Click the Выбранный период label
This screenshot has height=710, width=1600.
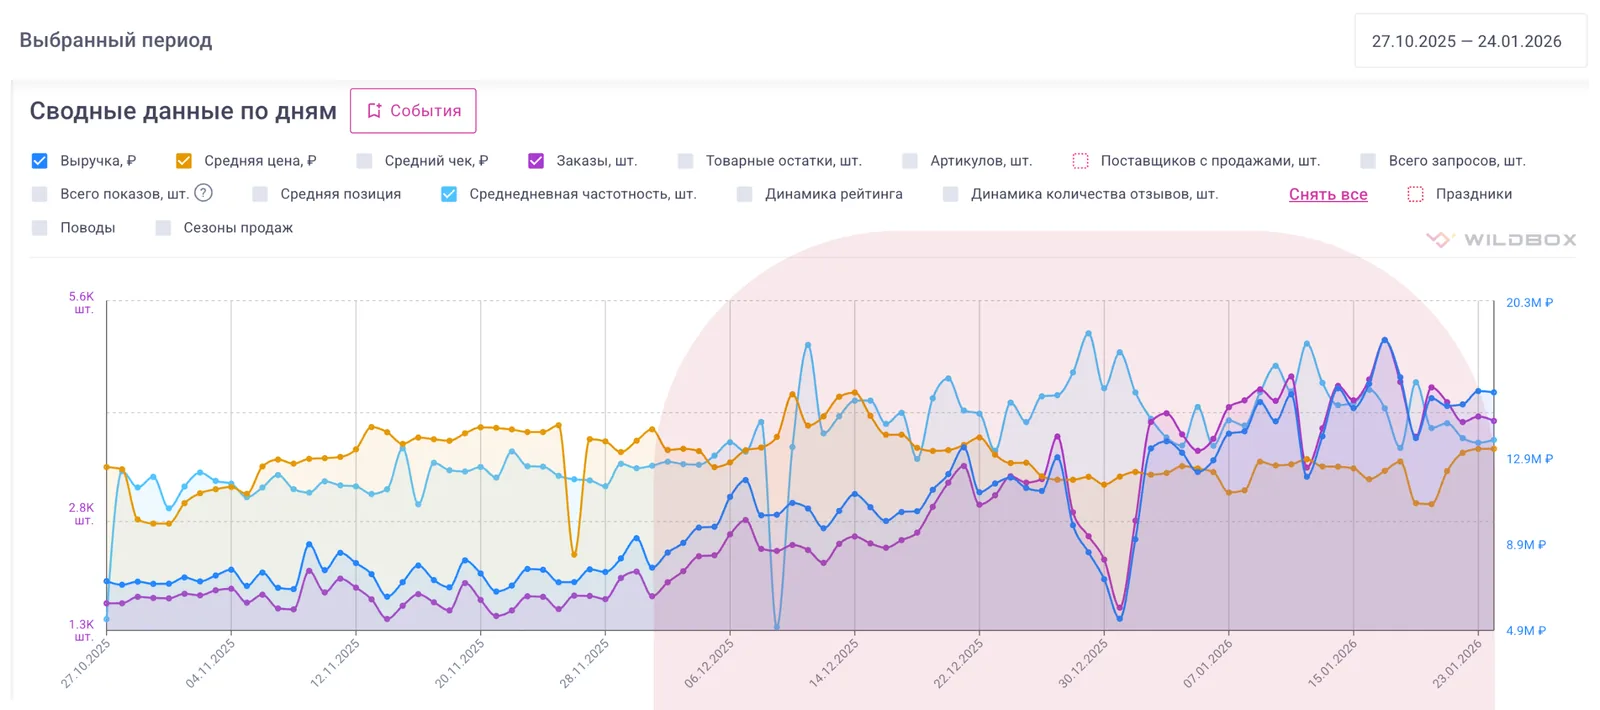pos(116,41)
